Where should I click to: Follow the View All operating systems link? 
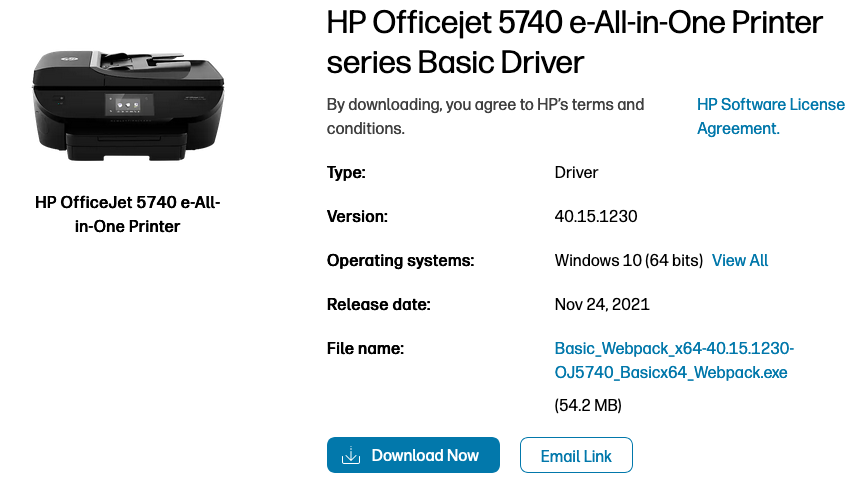pos(740,260)
